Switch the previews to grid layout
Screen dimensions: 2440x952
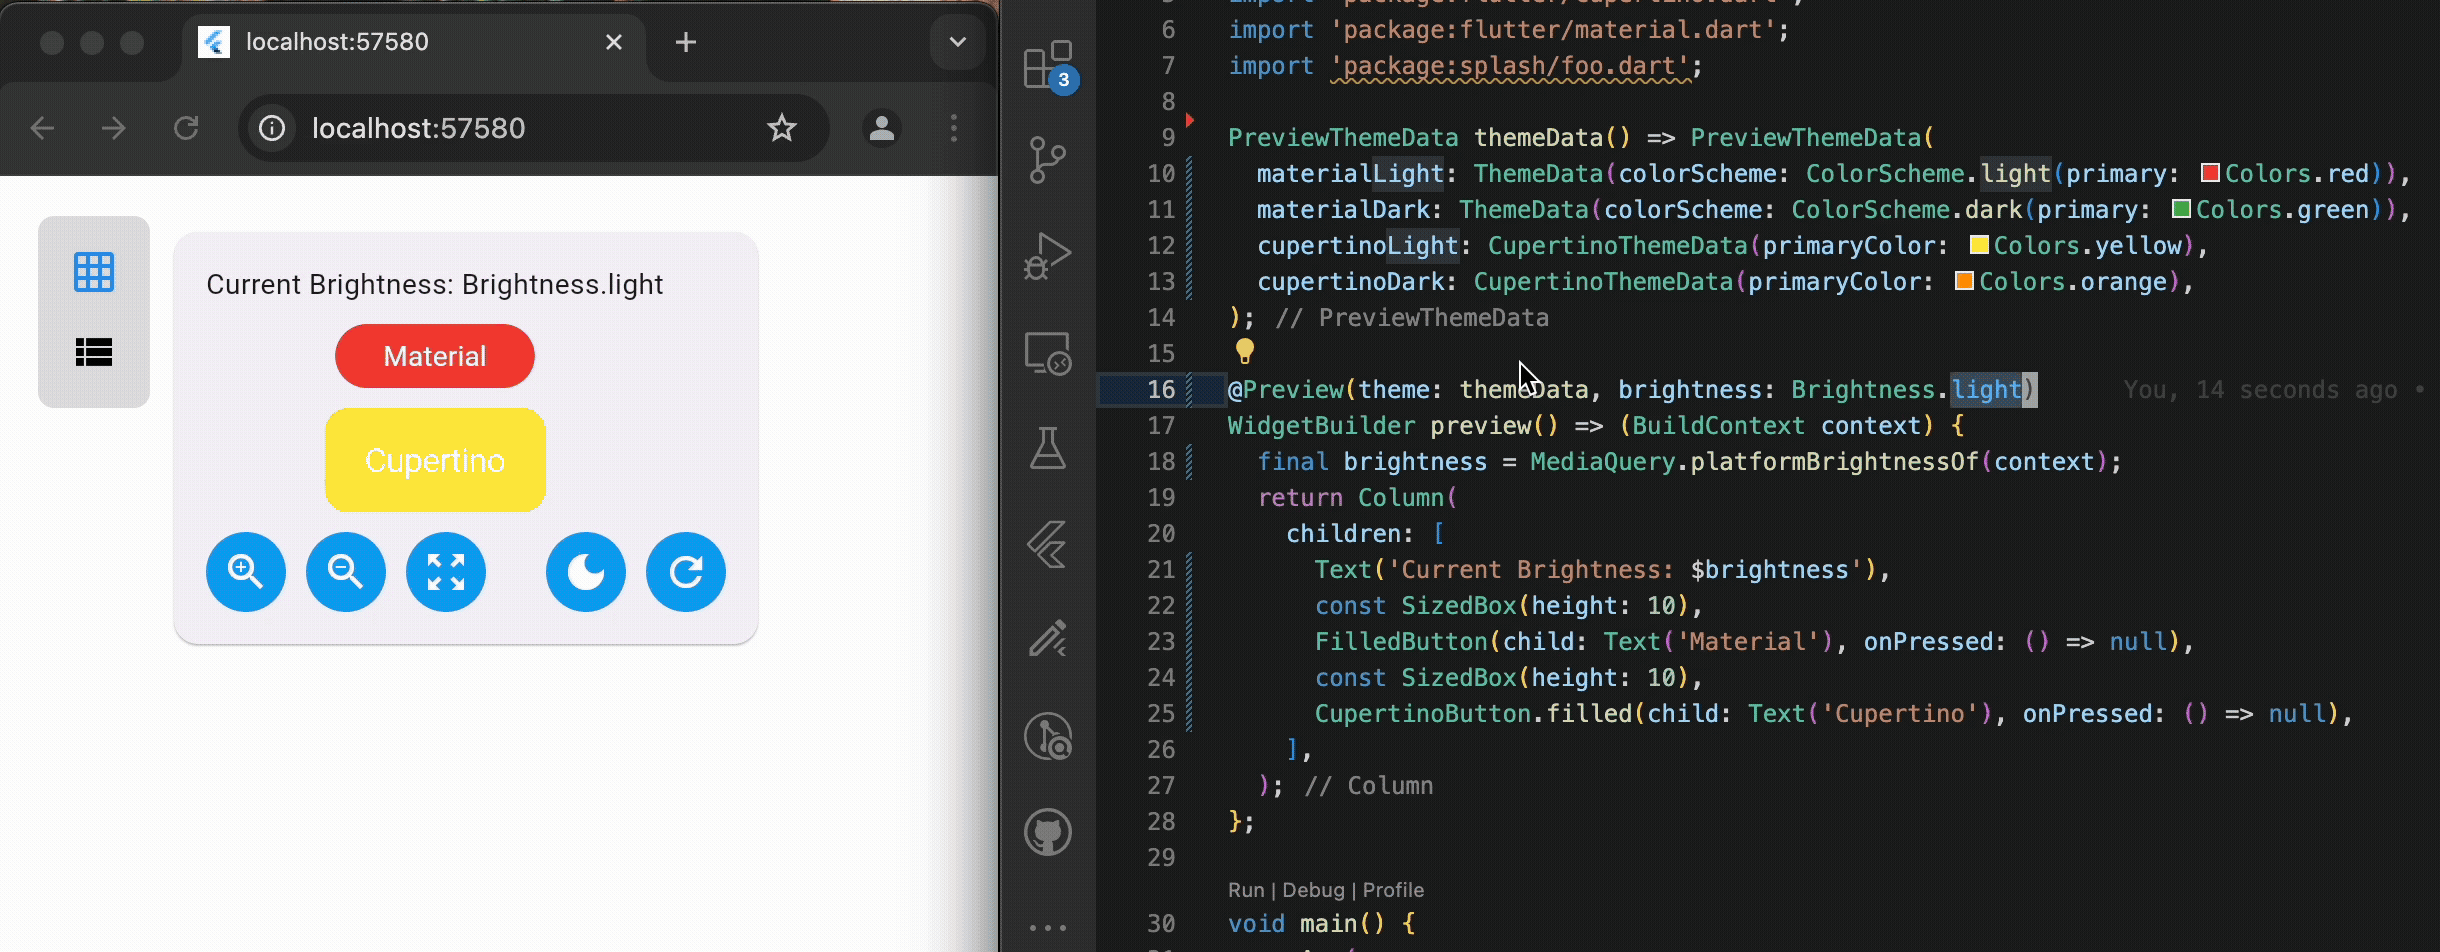94,272
